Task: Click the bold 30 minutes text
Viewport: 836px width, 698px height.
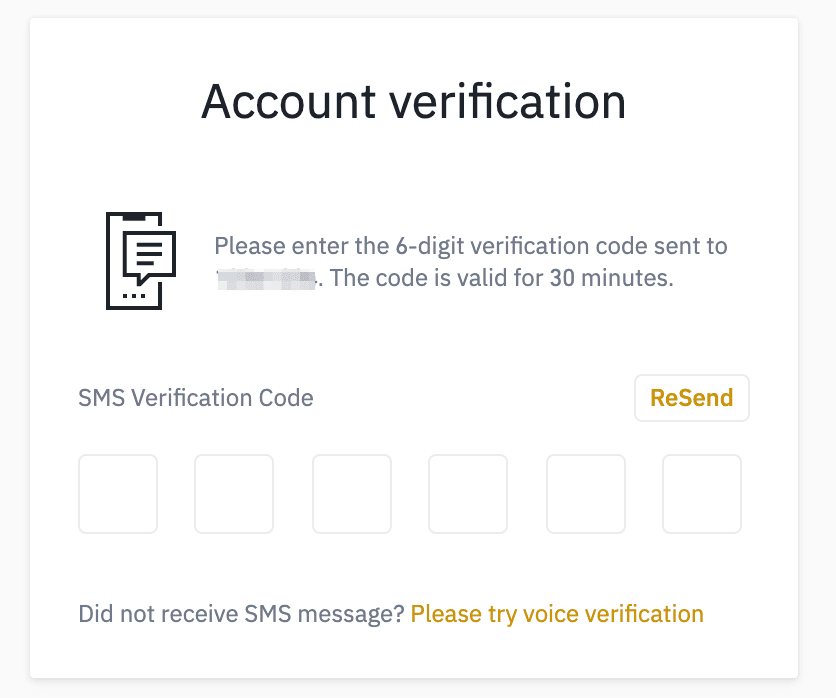Action: (x=611, y=278)
